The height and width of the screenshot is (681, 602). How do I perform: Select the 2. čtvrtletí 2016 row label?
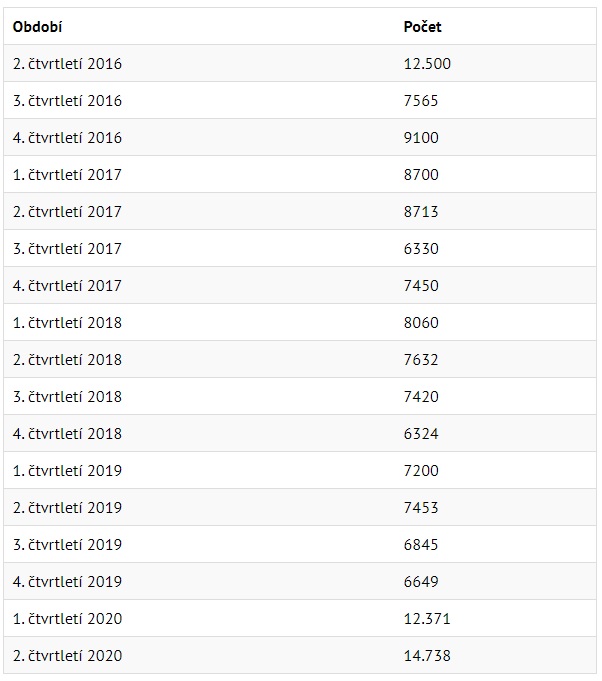pyautogui.click(x=67, y=64)
